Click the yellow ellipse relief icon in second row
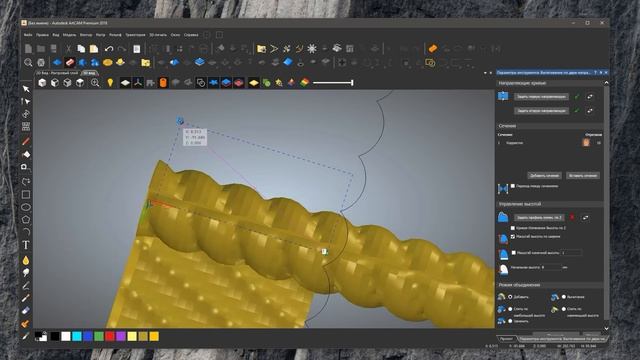This screenshot has width=640, height=360. [x=108, y=62]
